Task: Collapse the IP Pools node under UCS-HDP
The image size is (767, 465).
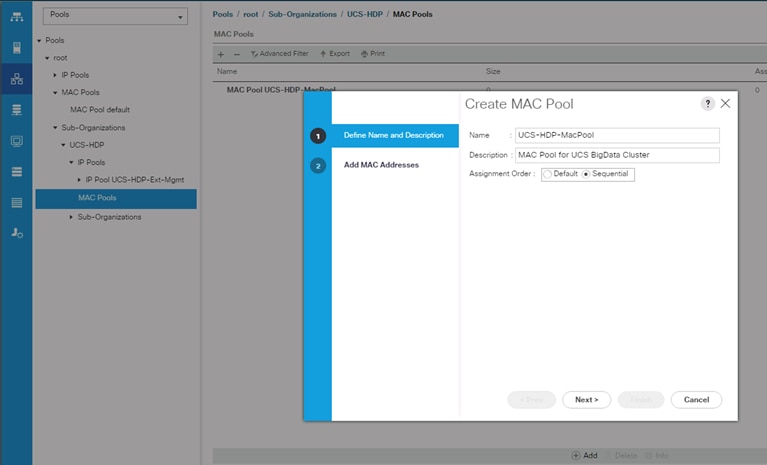Action: [x=71, y=162]
